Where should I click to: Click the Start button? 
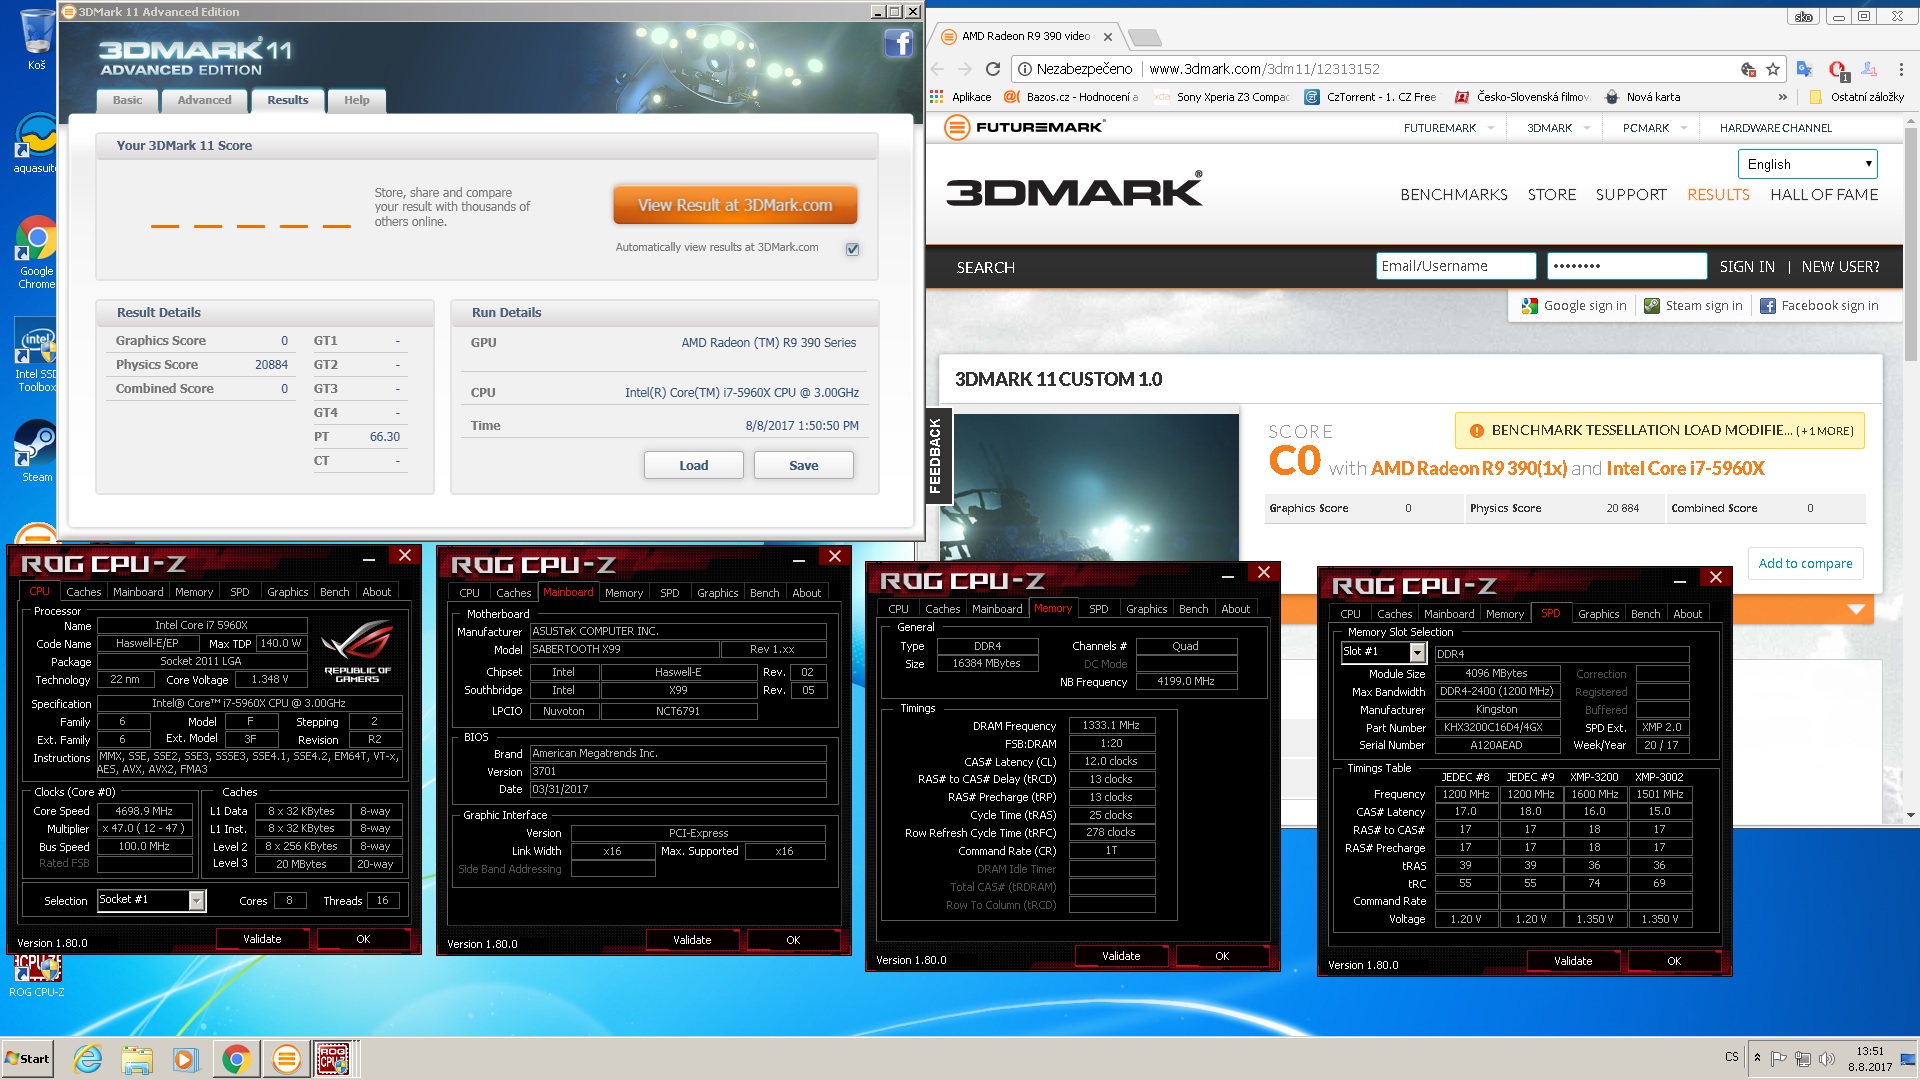(27, 1059)
